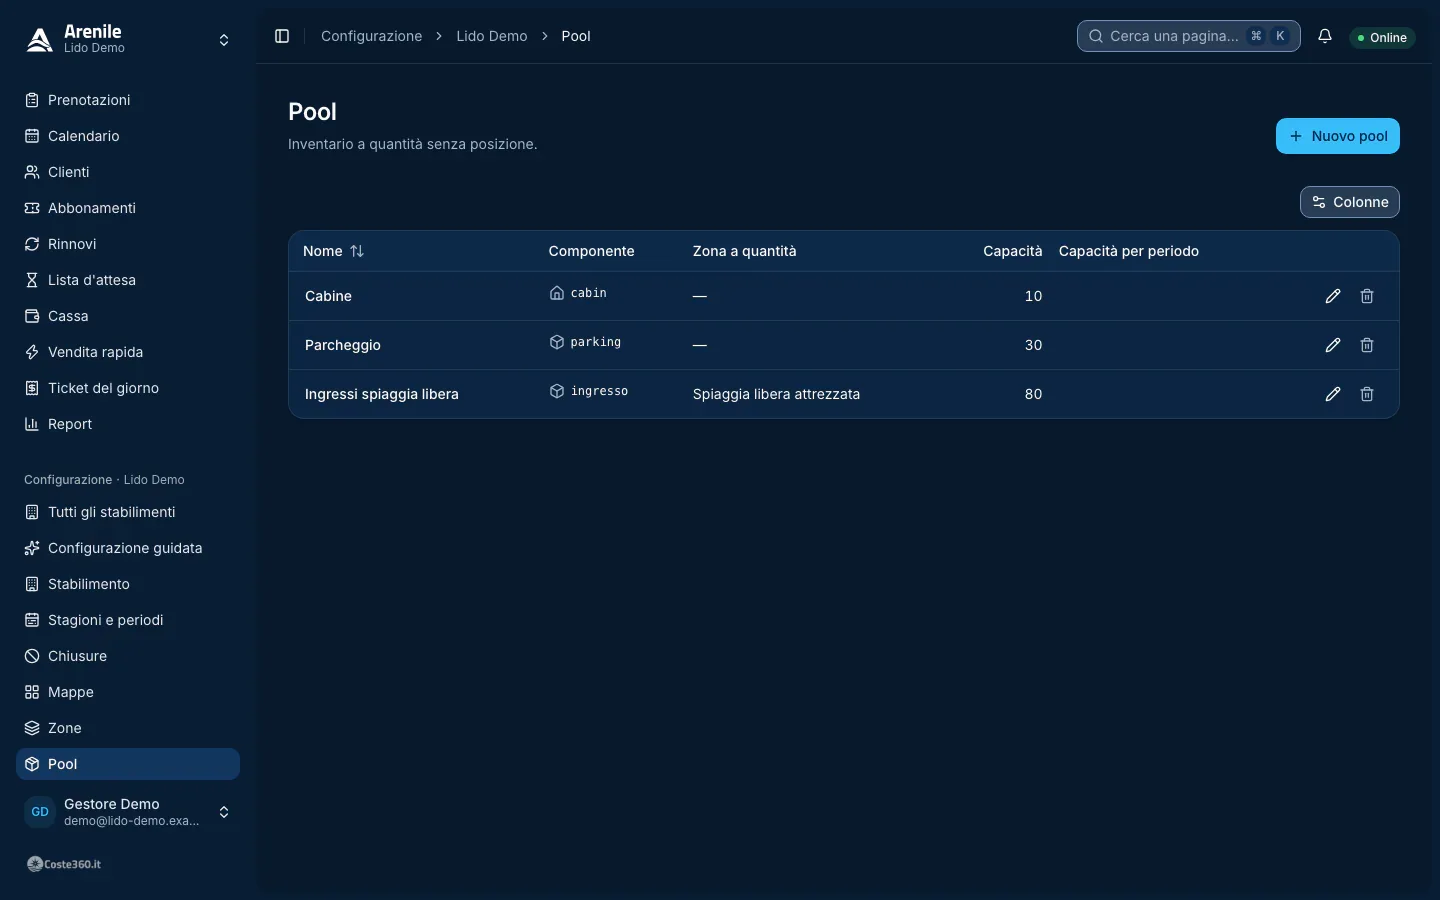Sort the table by Nome
This screenshot has width=1440, height=900.
(334, 251)
